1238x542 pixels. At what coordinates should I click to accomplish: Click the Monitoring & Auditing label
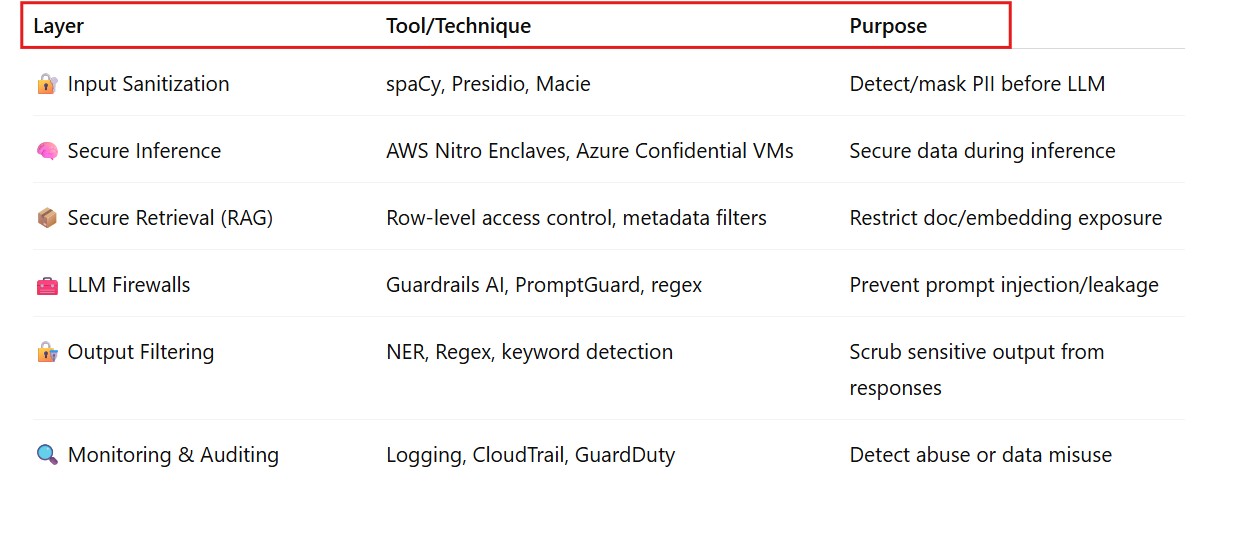173,455
